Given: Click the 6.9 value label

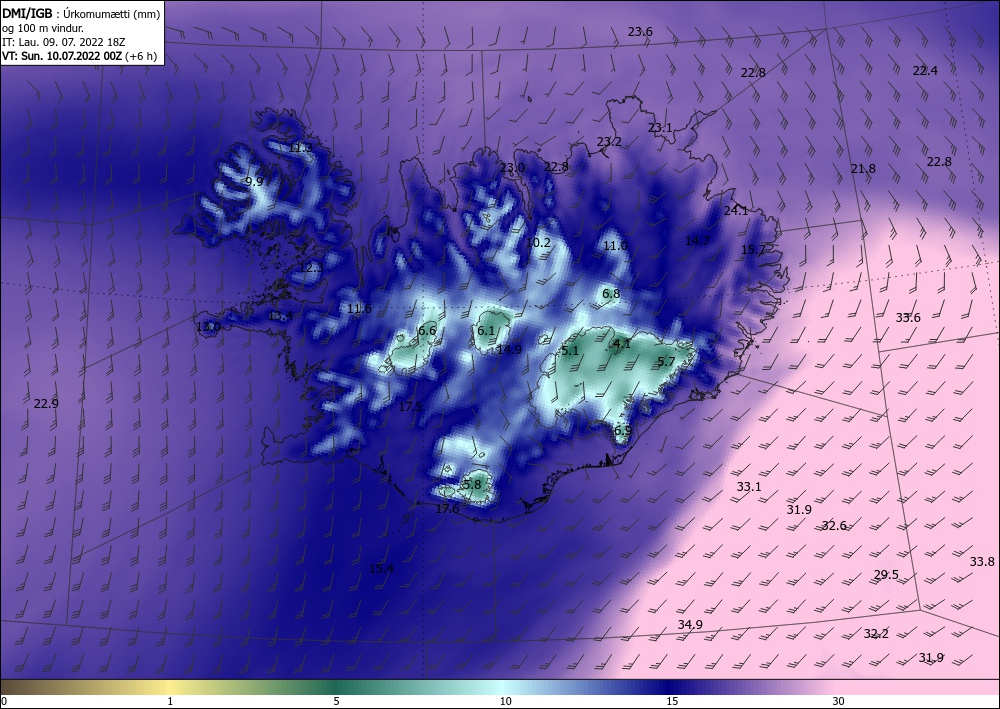Looking at the screenshot, I should click(x=623, y=430).
